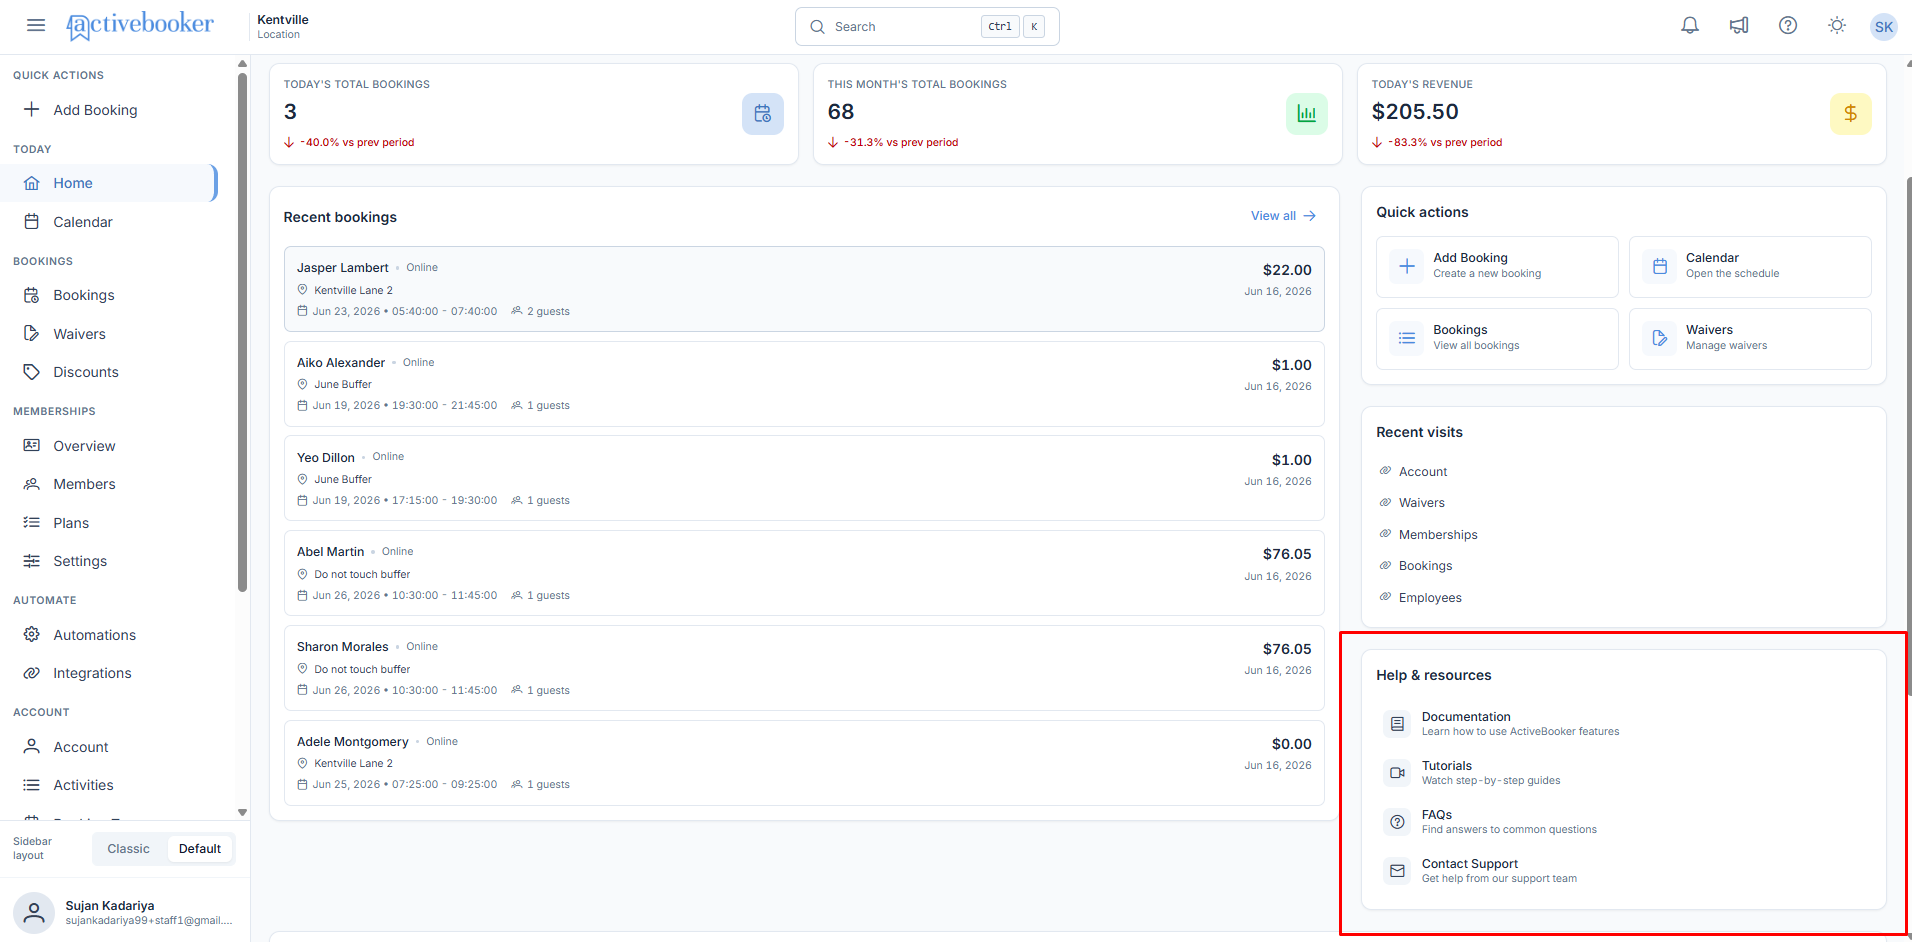Switch sidebar layout to Classic

[x=128, y=849]
